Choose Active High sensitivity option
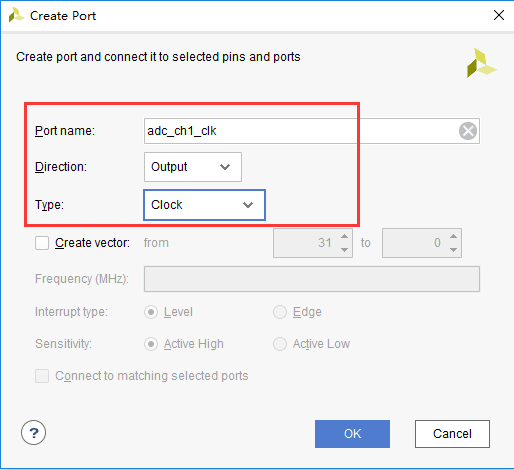Image resolution: width=514 pixels, height=470 pixels. pyautogui.click(x=151, y=344)
